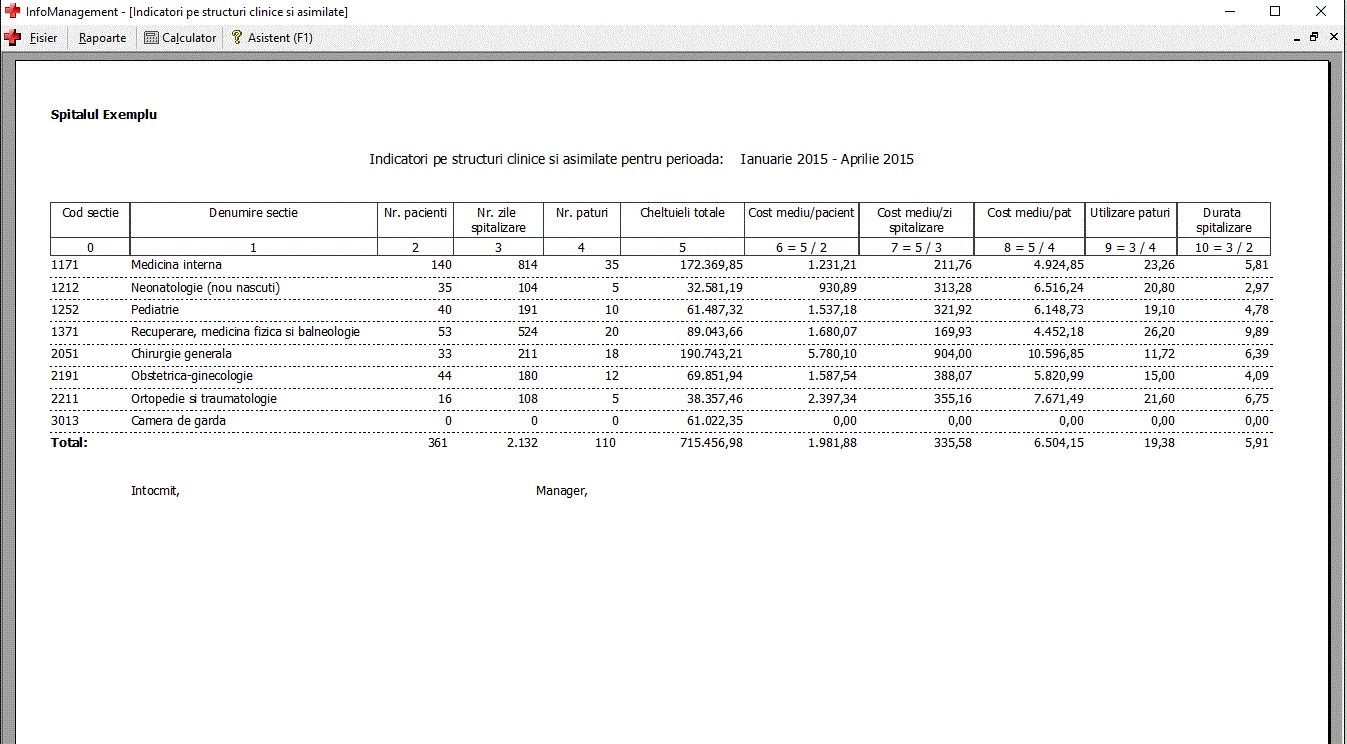The height and width of the screenshot is (744, 1347).
Task: Open the Fisier menu
Action: pyautogui.click(x=43, y=38)
